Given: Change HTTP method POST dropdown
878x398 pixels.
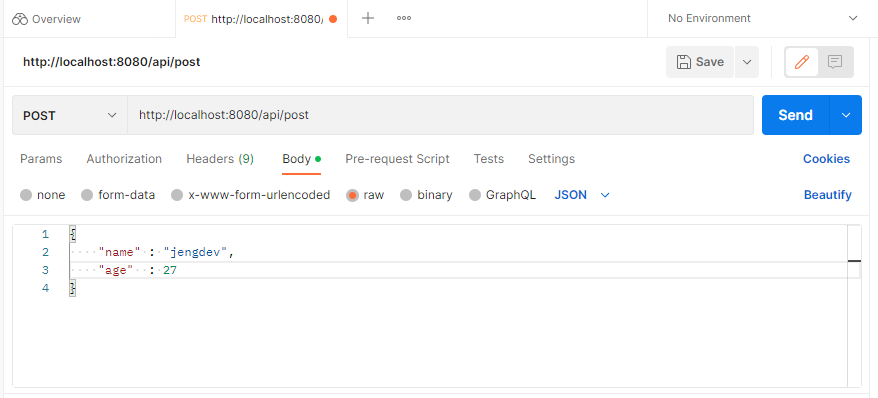Looking at the screenshot, I should pyautogui.click(x=70, y=115).
